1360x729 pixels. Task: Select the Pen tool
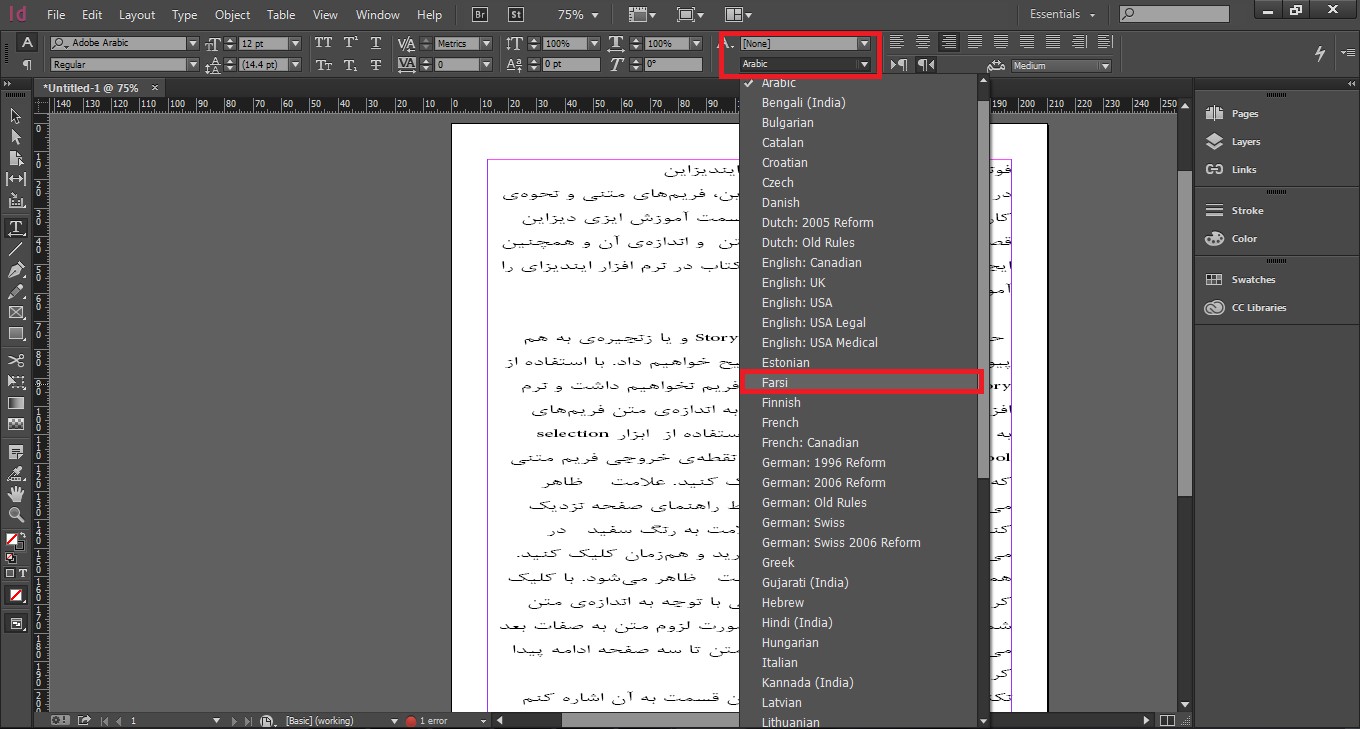pyautogui.click(x=16, y=270)
